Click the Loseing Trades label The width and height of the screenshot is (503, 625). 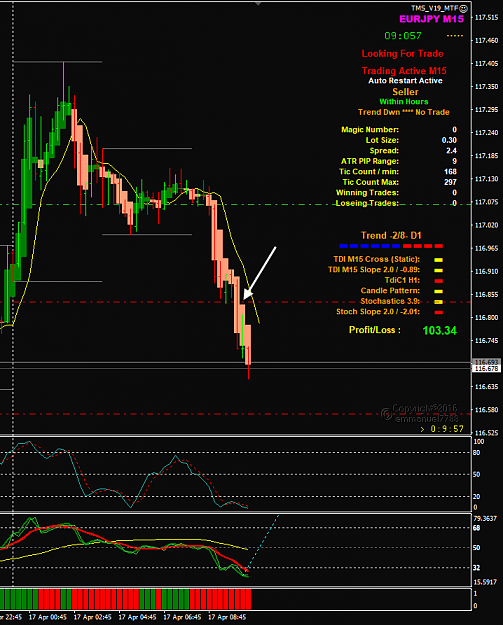point(367,203)
